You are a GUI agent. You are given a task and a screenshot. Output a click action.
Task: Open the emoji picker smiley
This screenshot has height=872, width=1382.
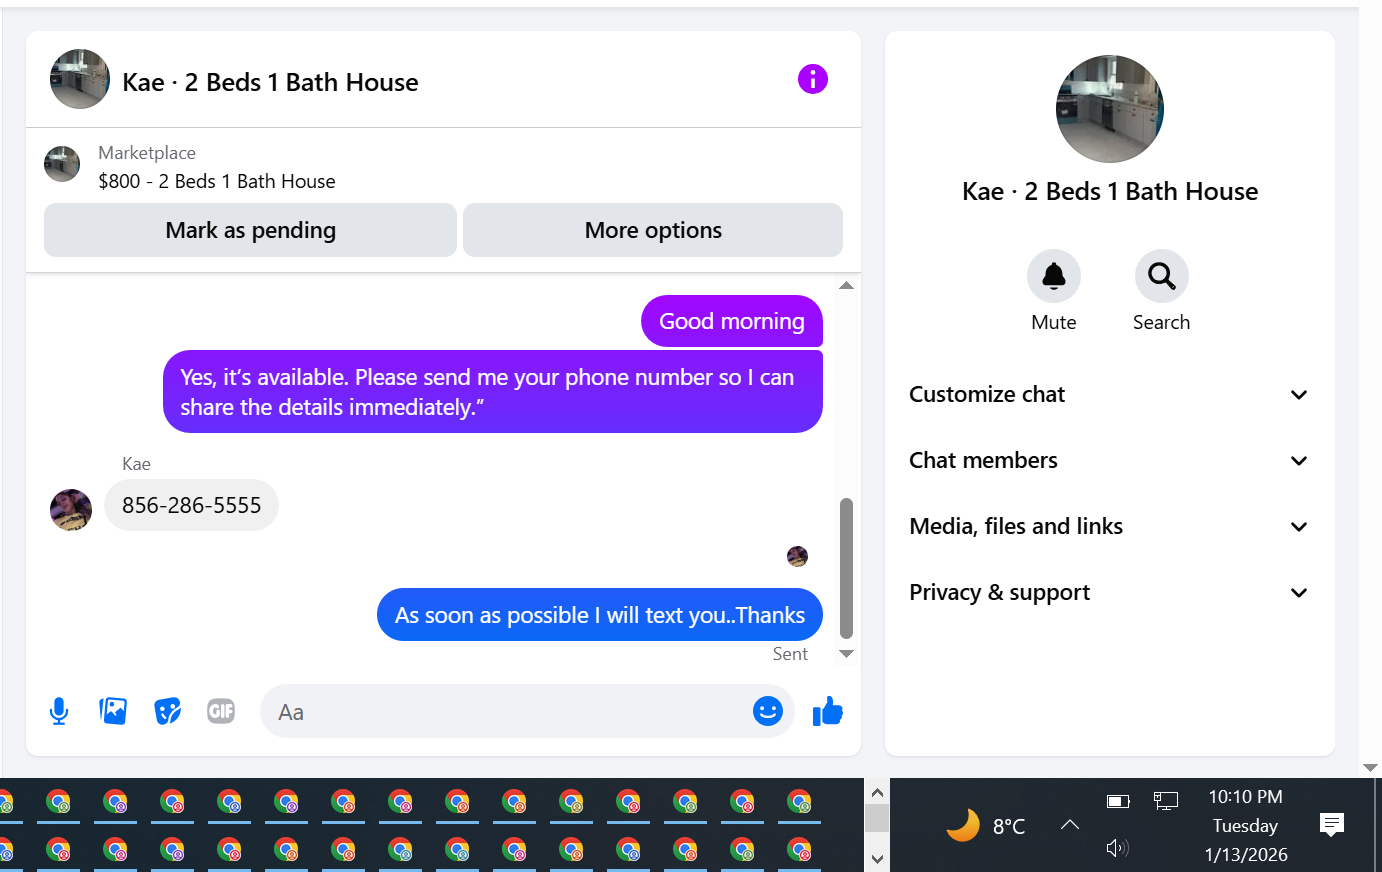pyautogui.click(x=768, y=711)
